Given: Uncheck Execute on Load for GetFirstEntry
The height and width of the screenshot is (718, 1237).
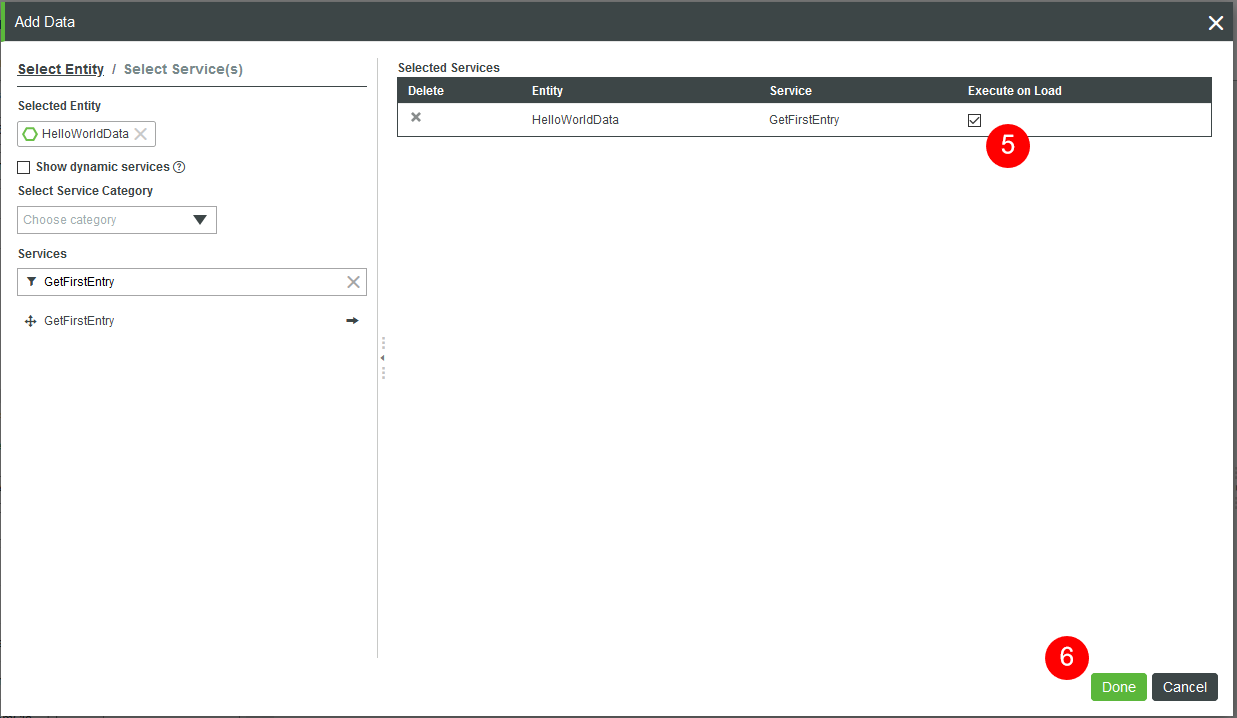Looking at the screenshot, I should pyautogui.click(x=974, y=120).
